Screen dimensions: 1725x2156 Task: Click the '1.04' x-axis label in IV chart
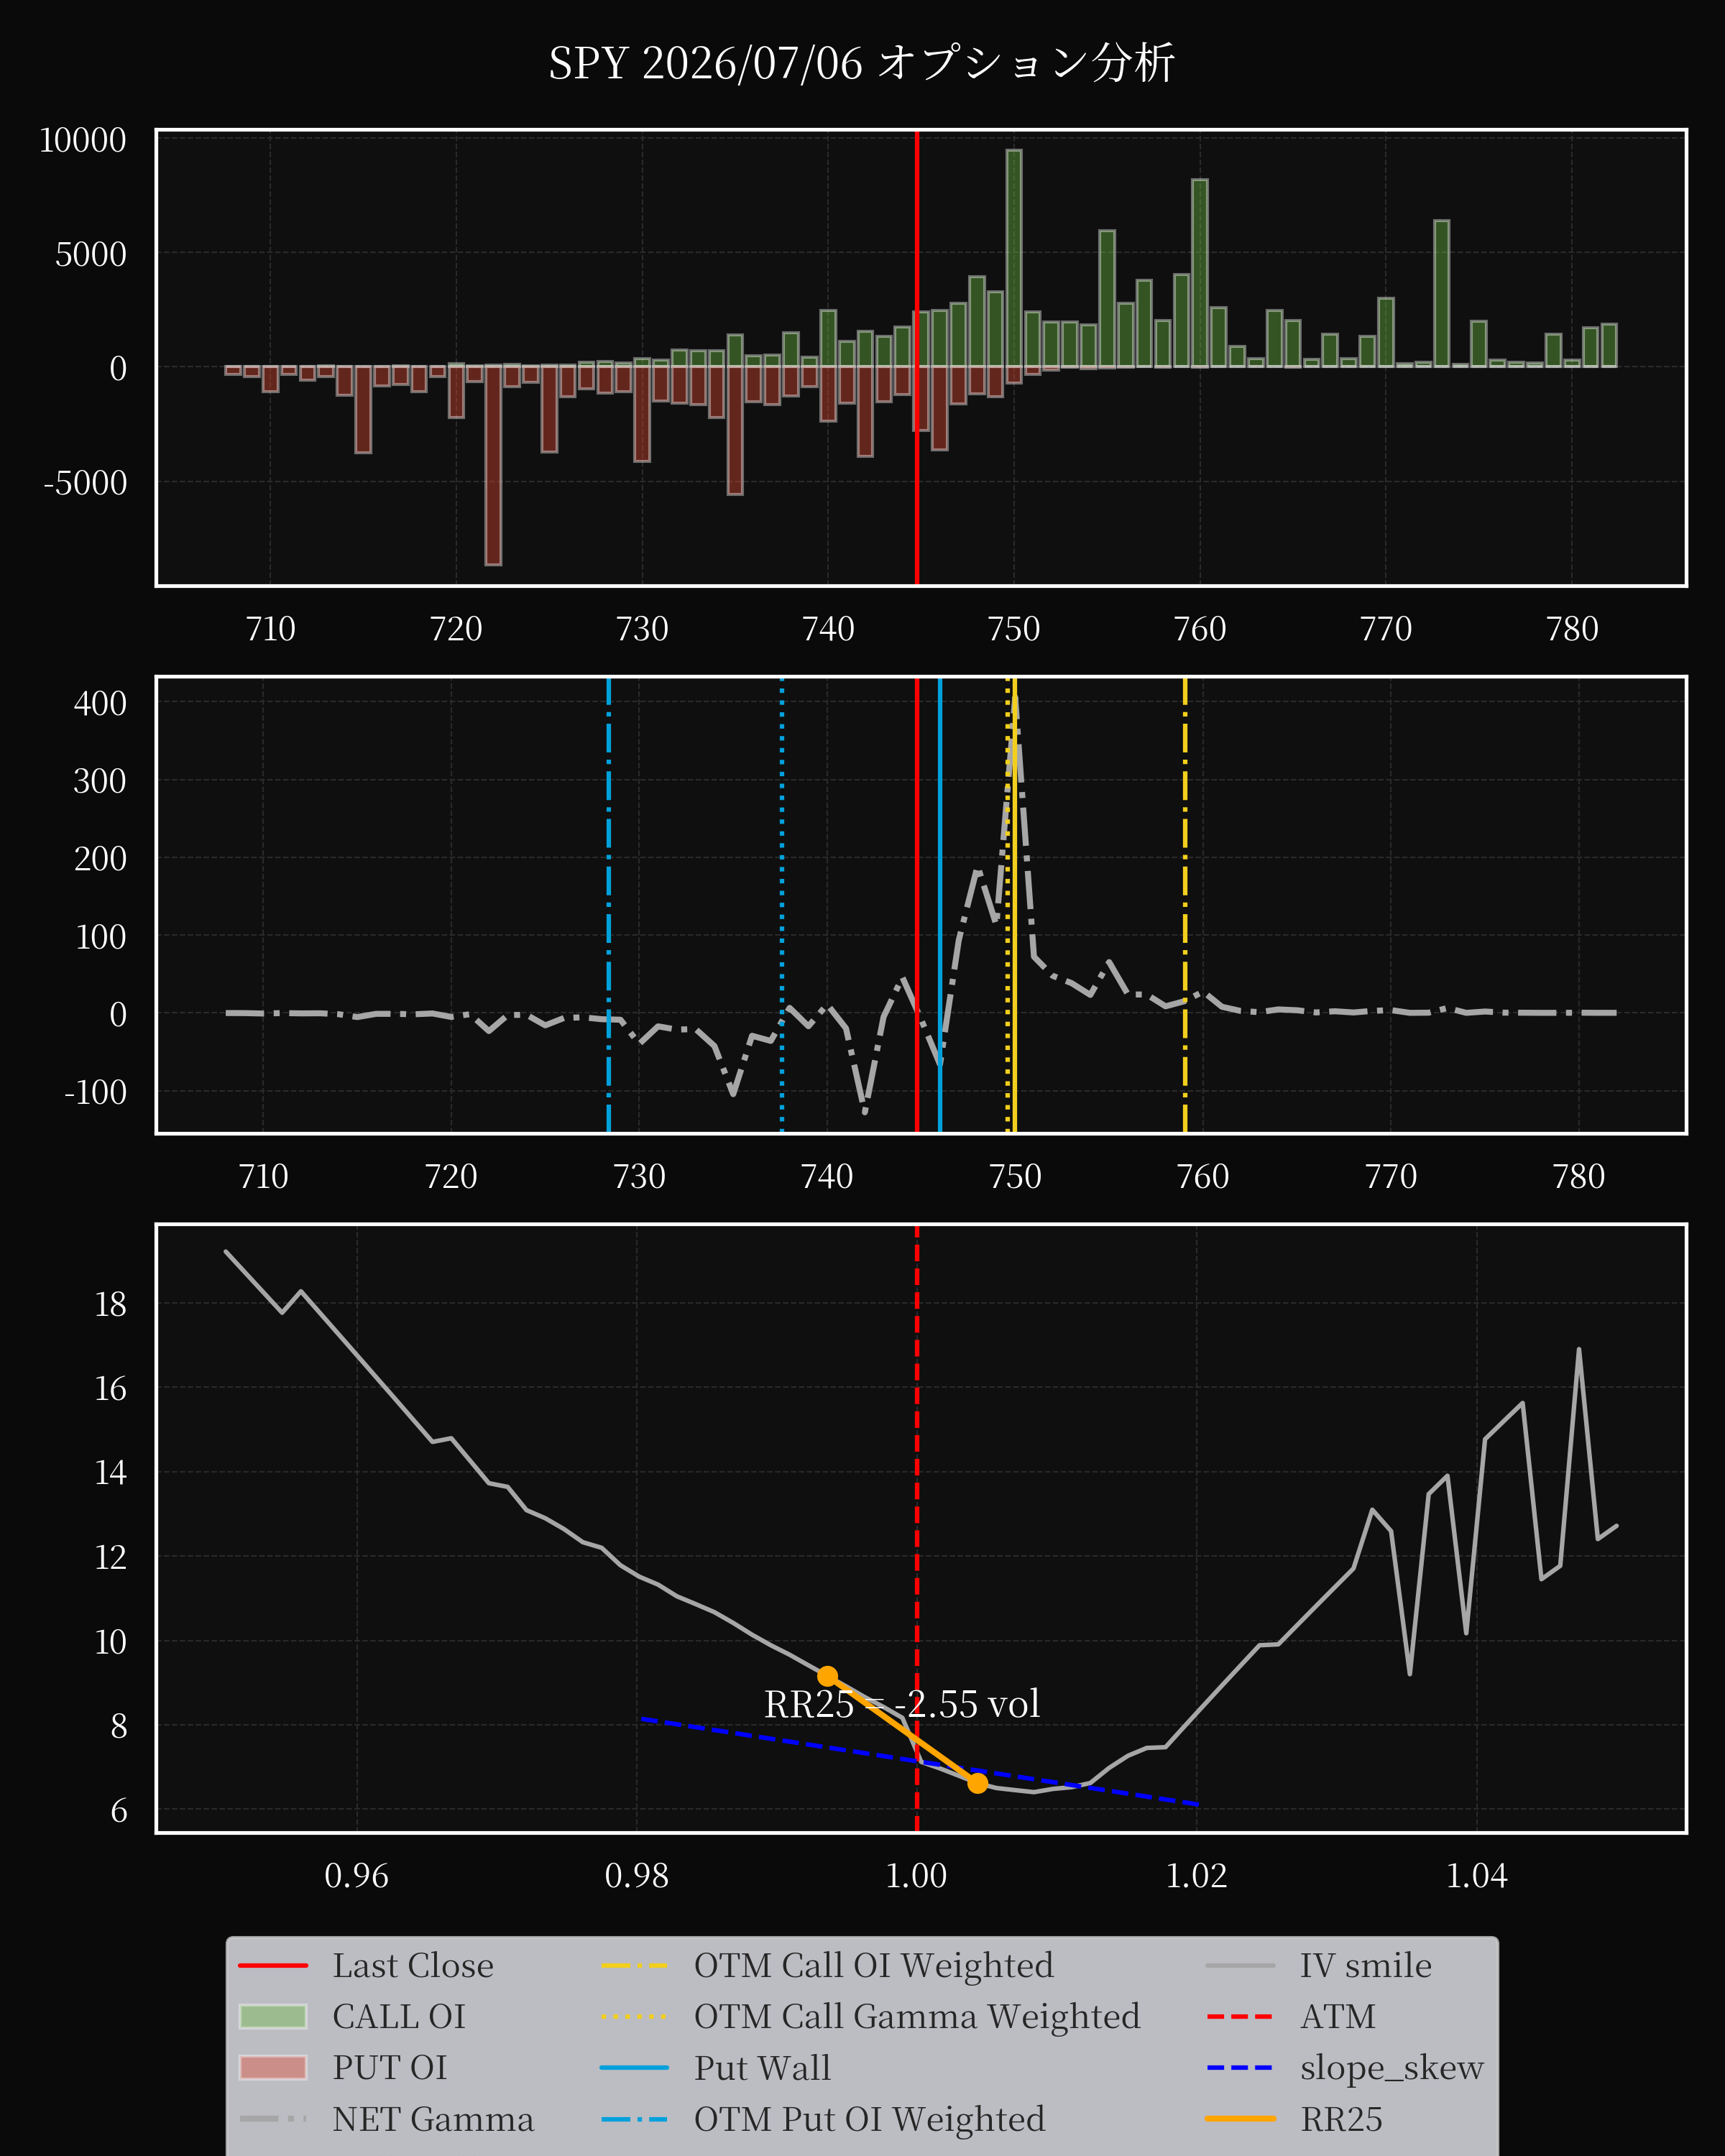pos(1477,1875)
